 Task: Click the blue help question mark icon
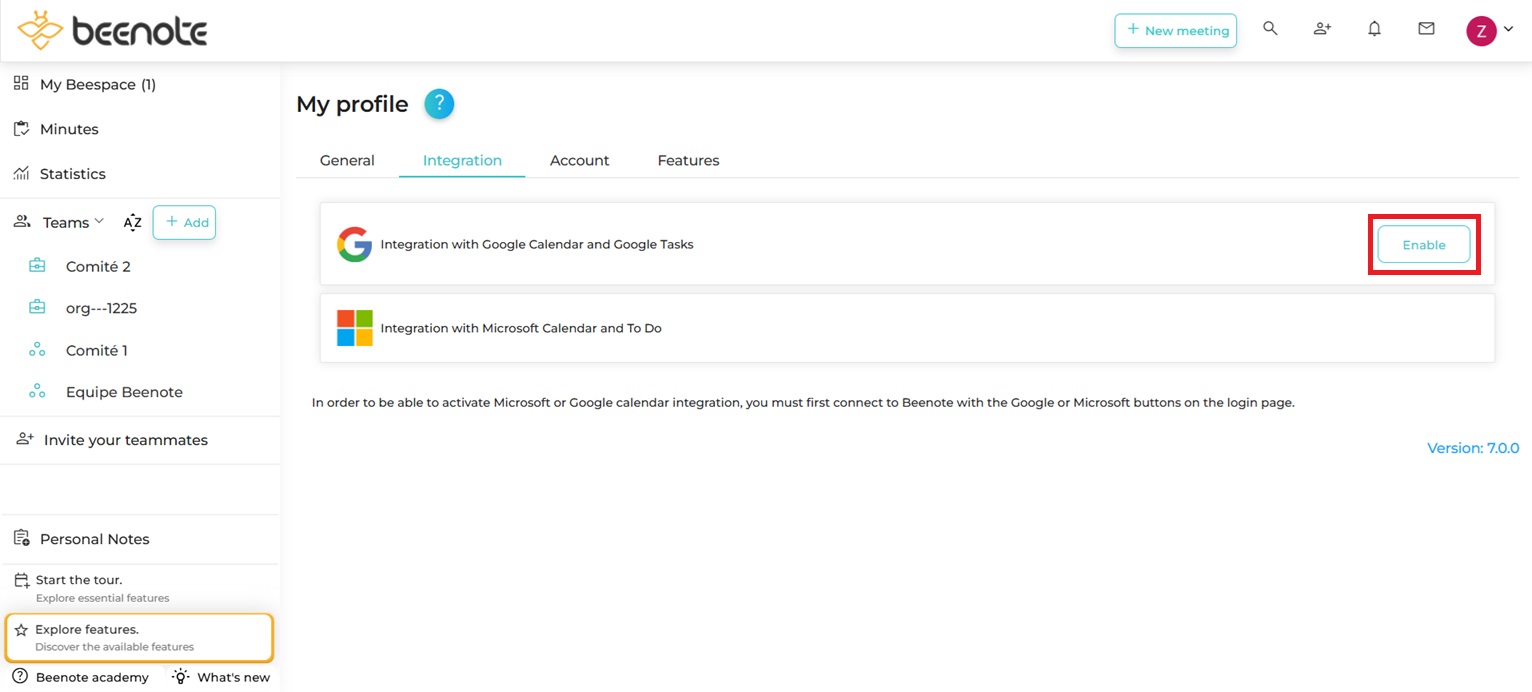(x=439, y=104)
